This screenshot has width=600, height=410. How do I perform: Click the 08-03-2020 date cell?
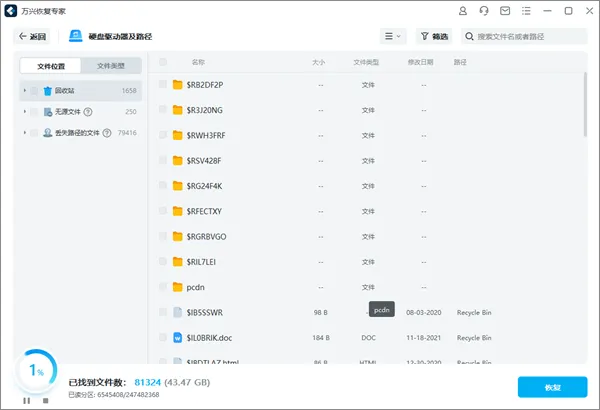pyautogui.click(x=423, y=312)
